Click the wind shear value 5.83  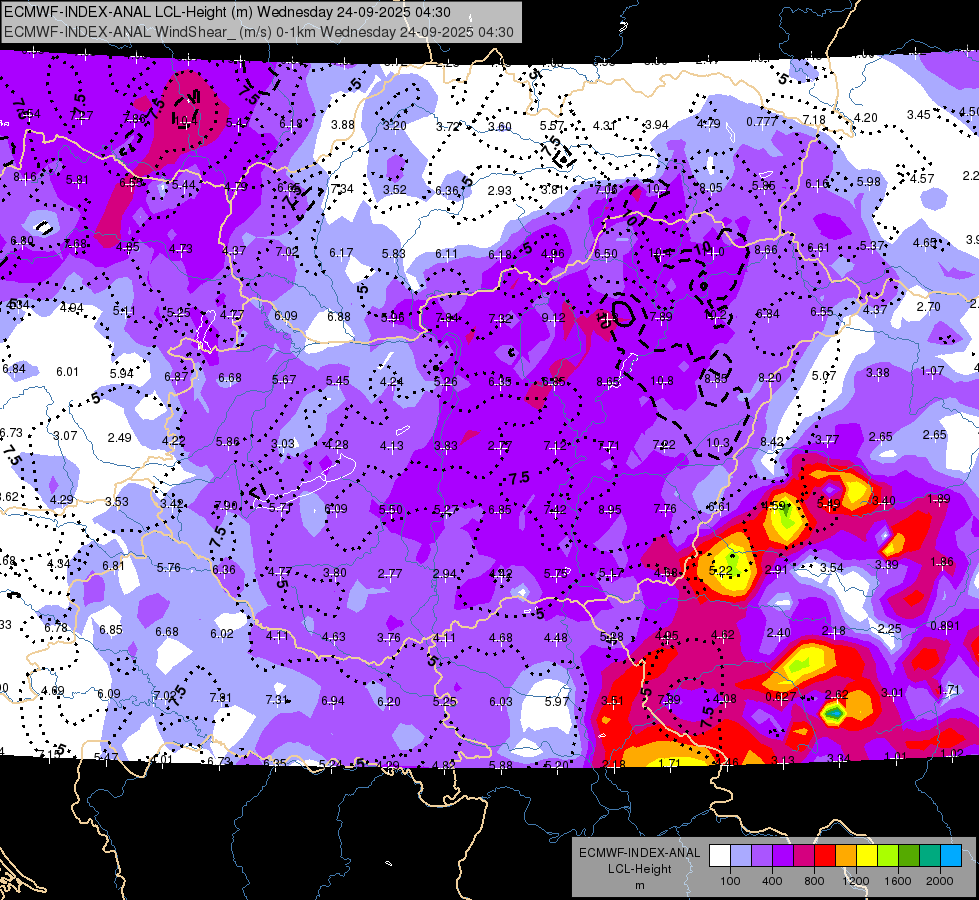[393, 254]
